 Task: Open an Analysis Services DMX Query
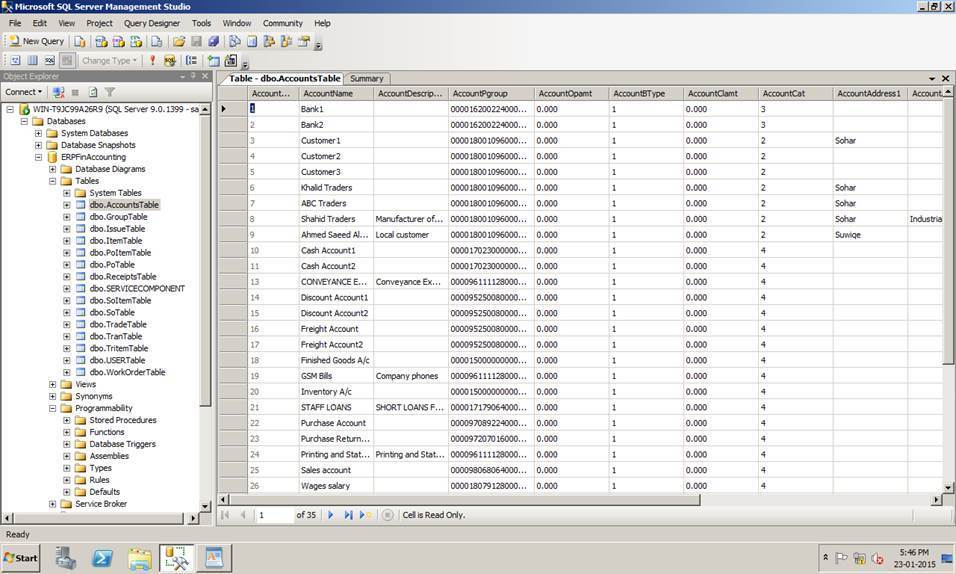(118, 41)
